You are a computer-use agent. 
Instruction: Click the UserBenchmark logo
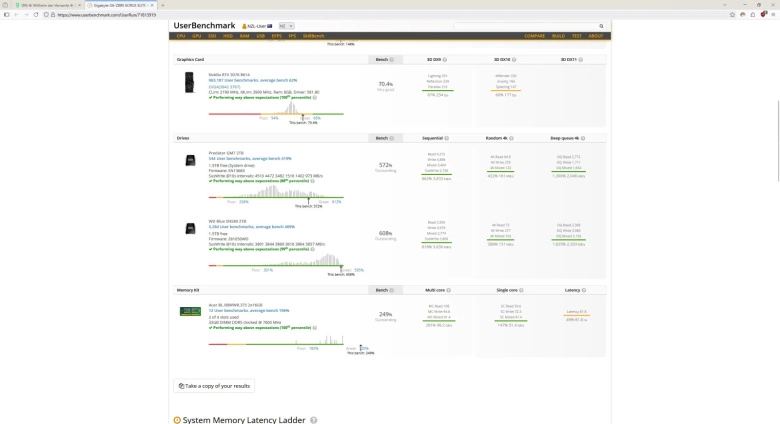204,25
